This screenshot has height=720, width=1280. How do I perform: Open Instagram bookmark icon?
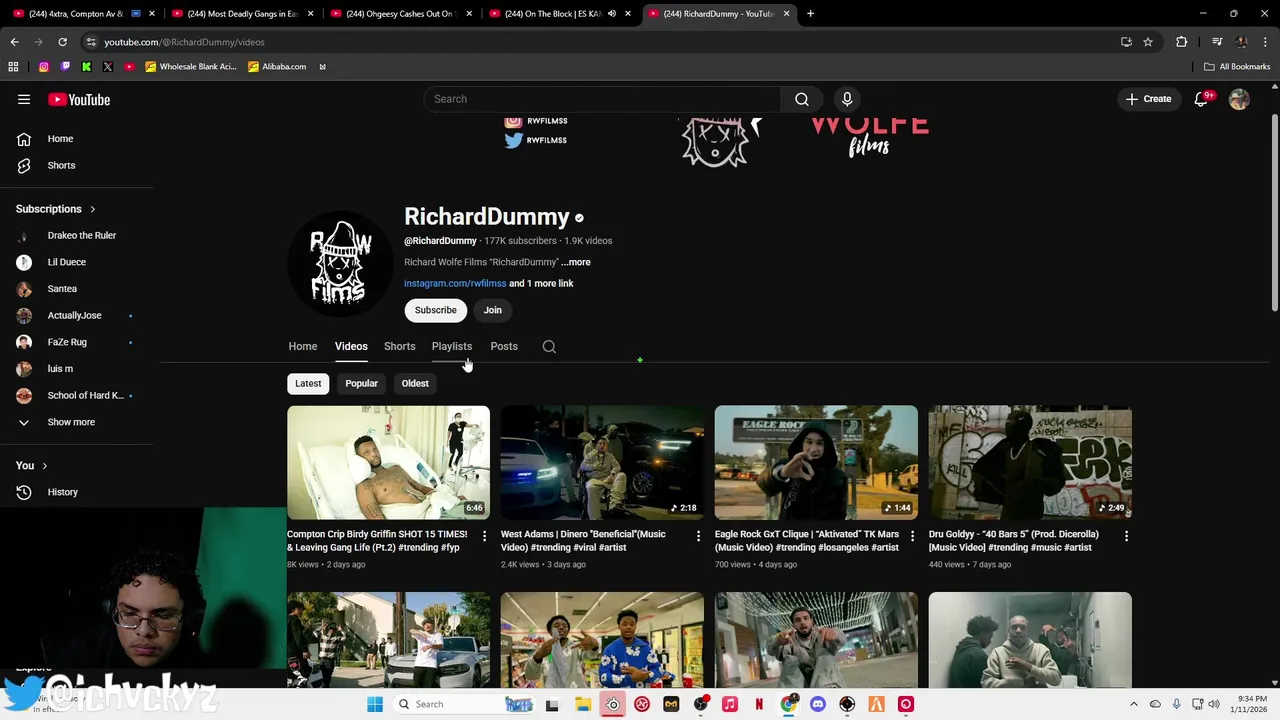(44, 67)
